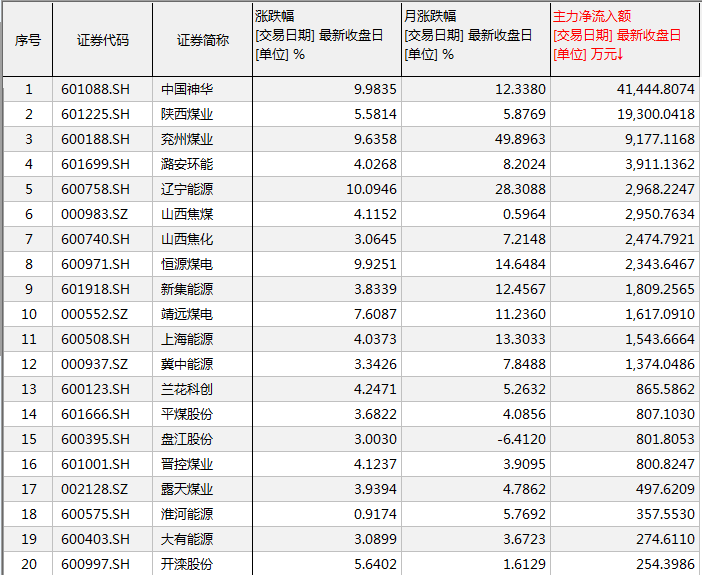Viewport: 702px width, 575px height.
Task: Click stock name 山西焦煤
Action: click(187, 214)
